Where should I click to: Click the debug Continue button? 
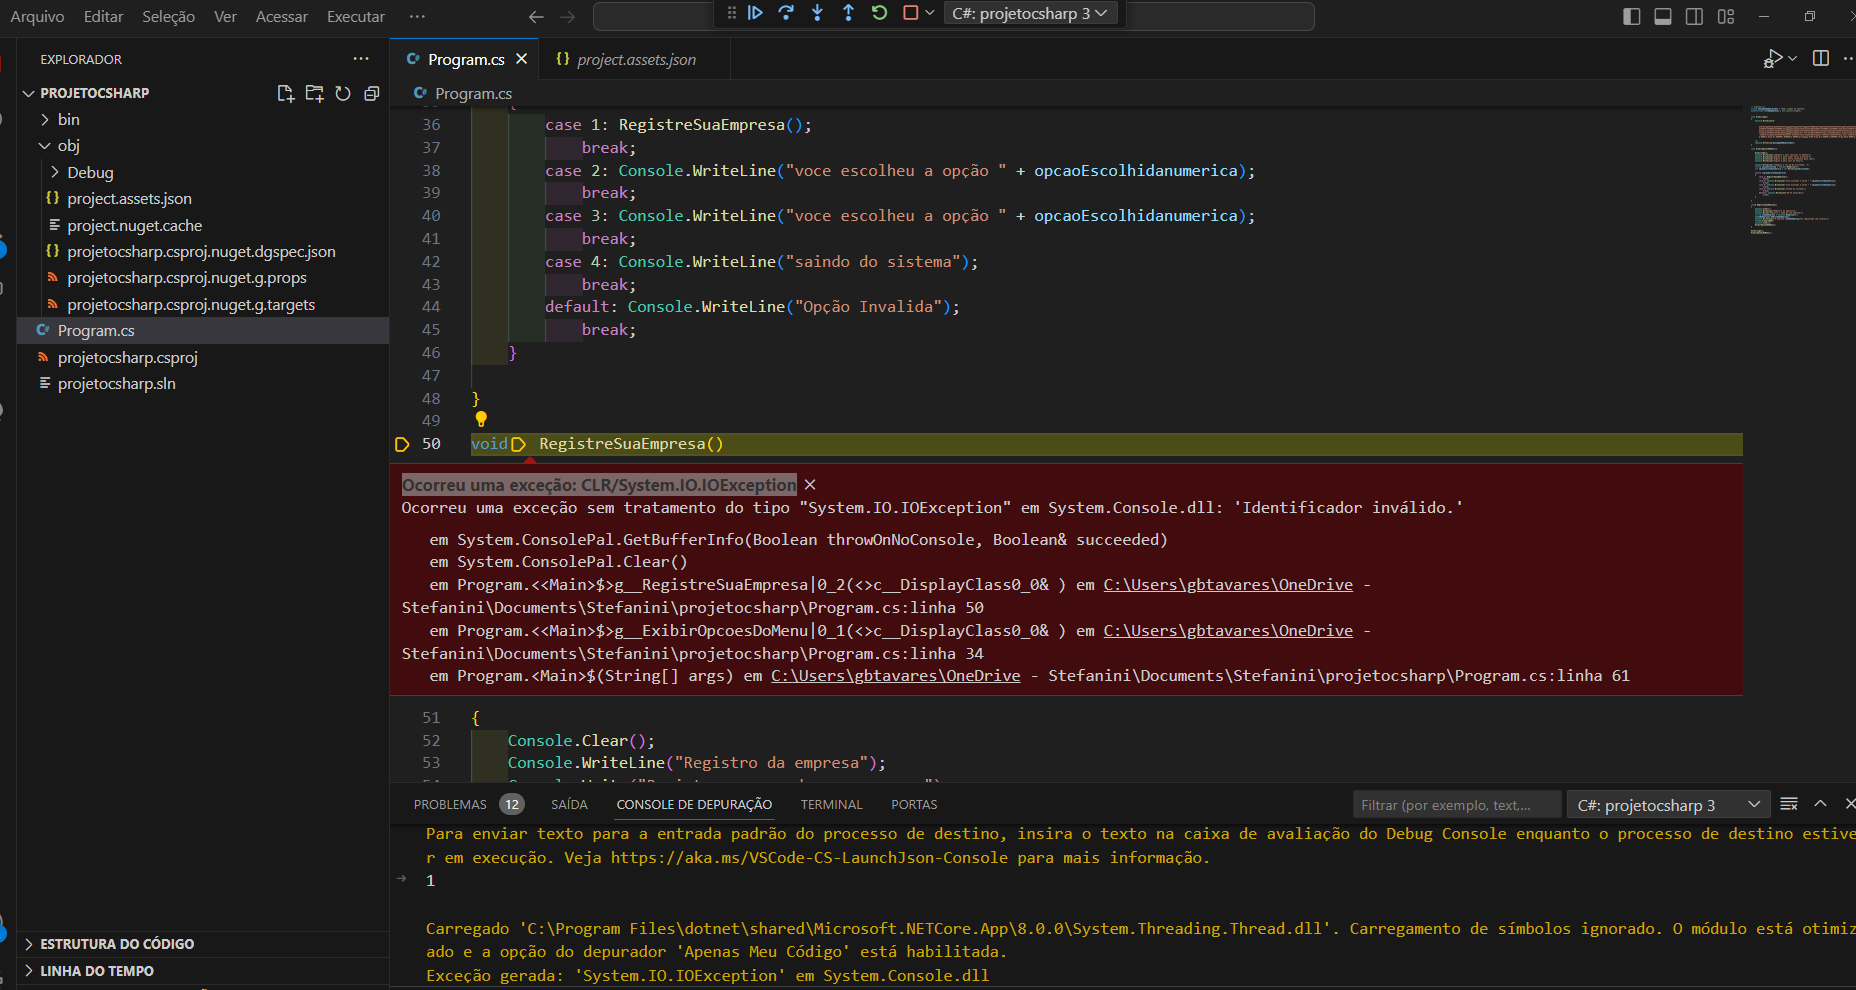point(755,13)
